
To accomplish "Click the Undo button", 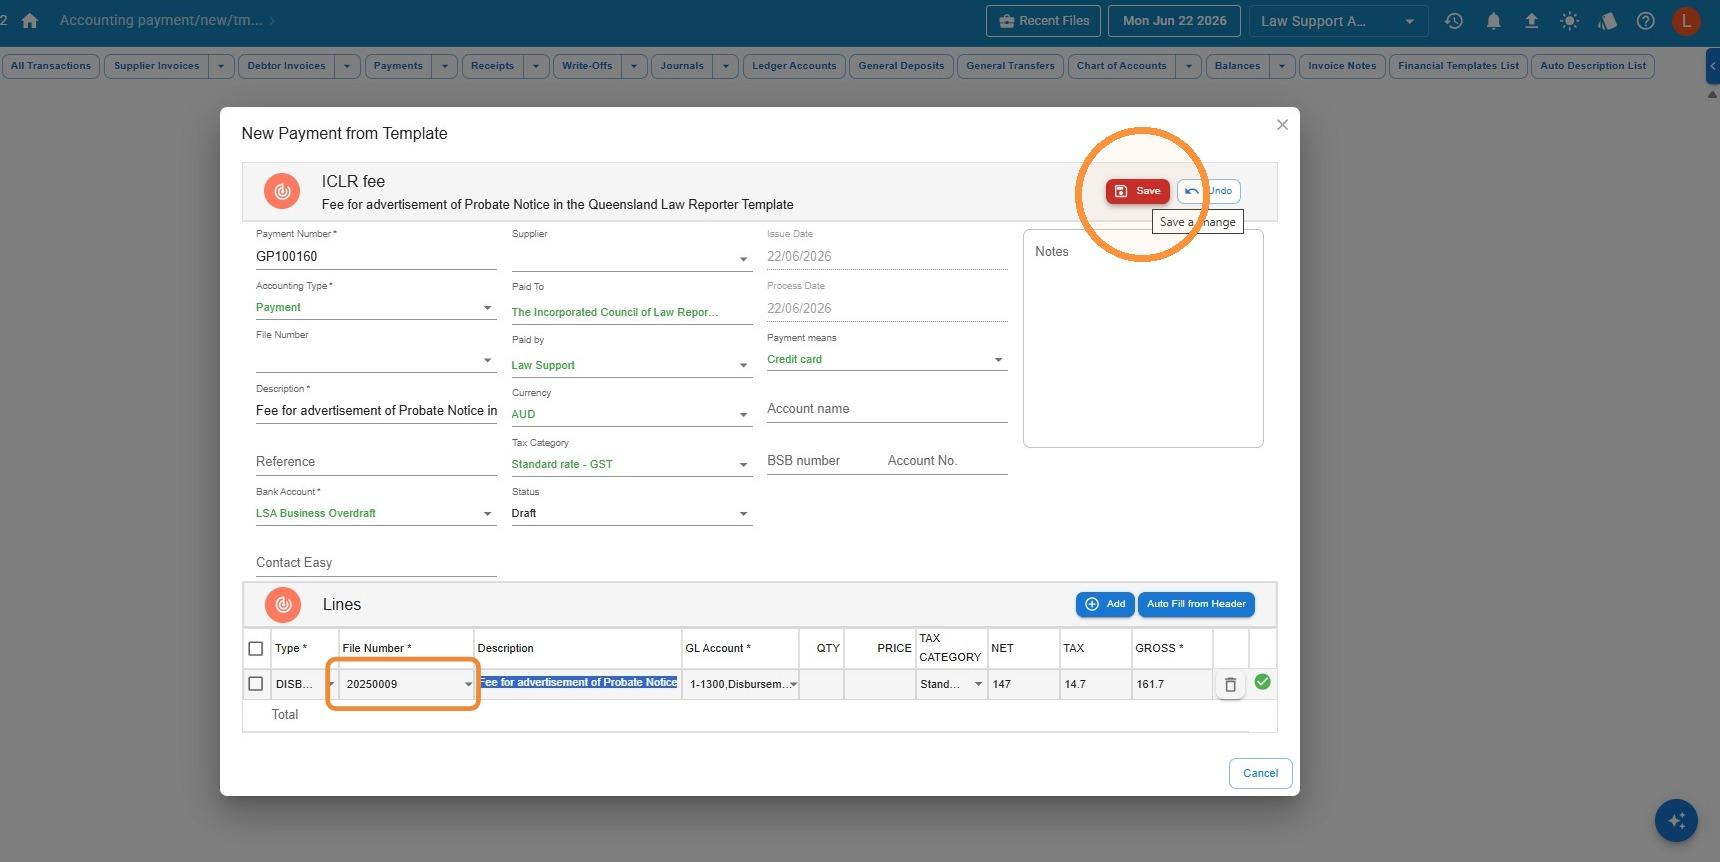I will pos(1209,191).
